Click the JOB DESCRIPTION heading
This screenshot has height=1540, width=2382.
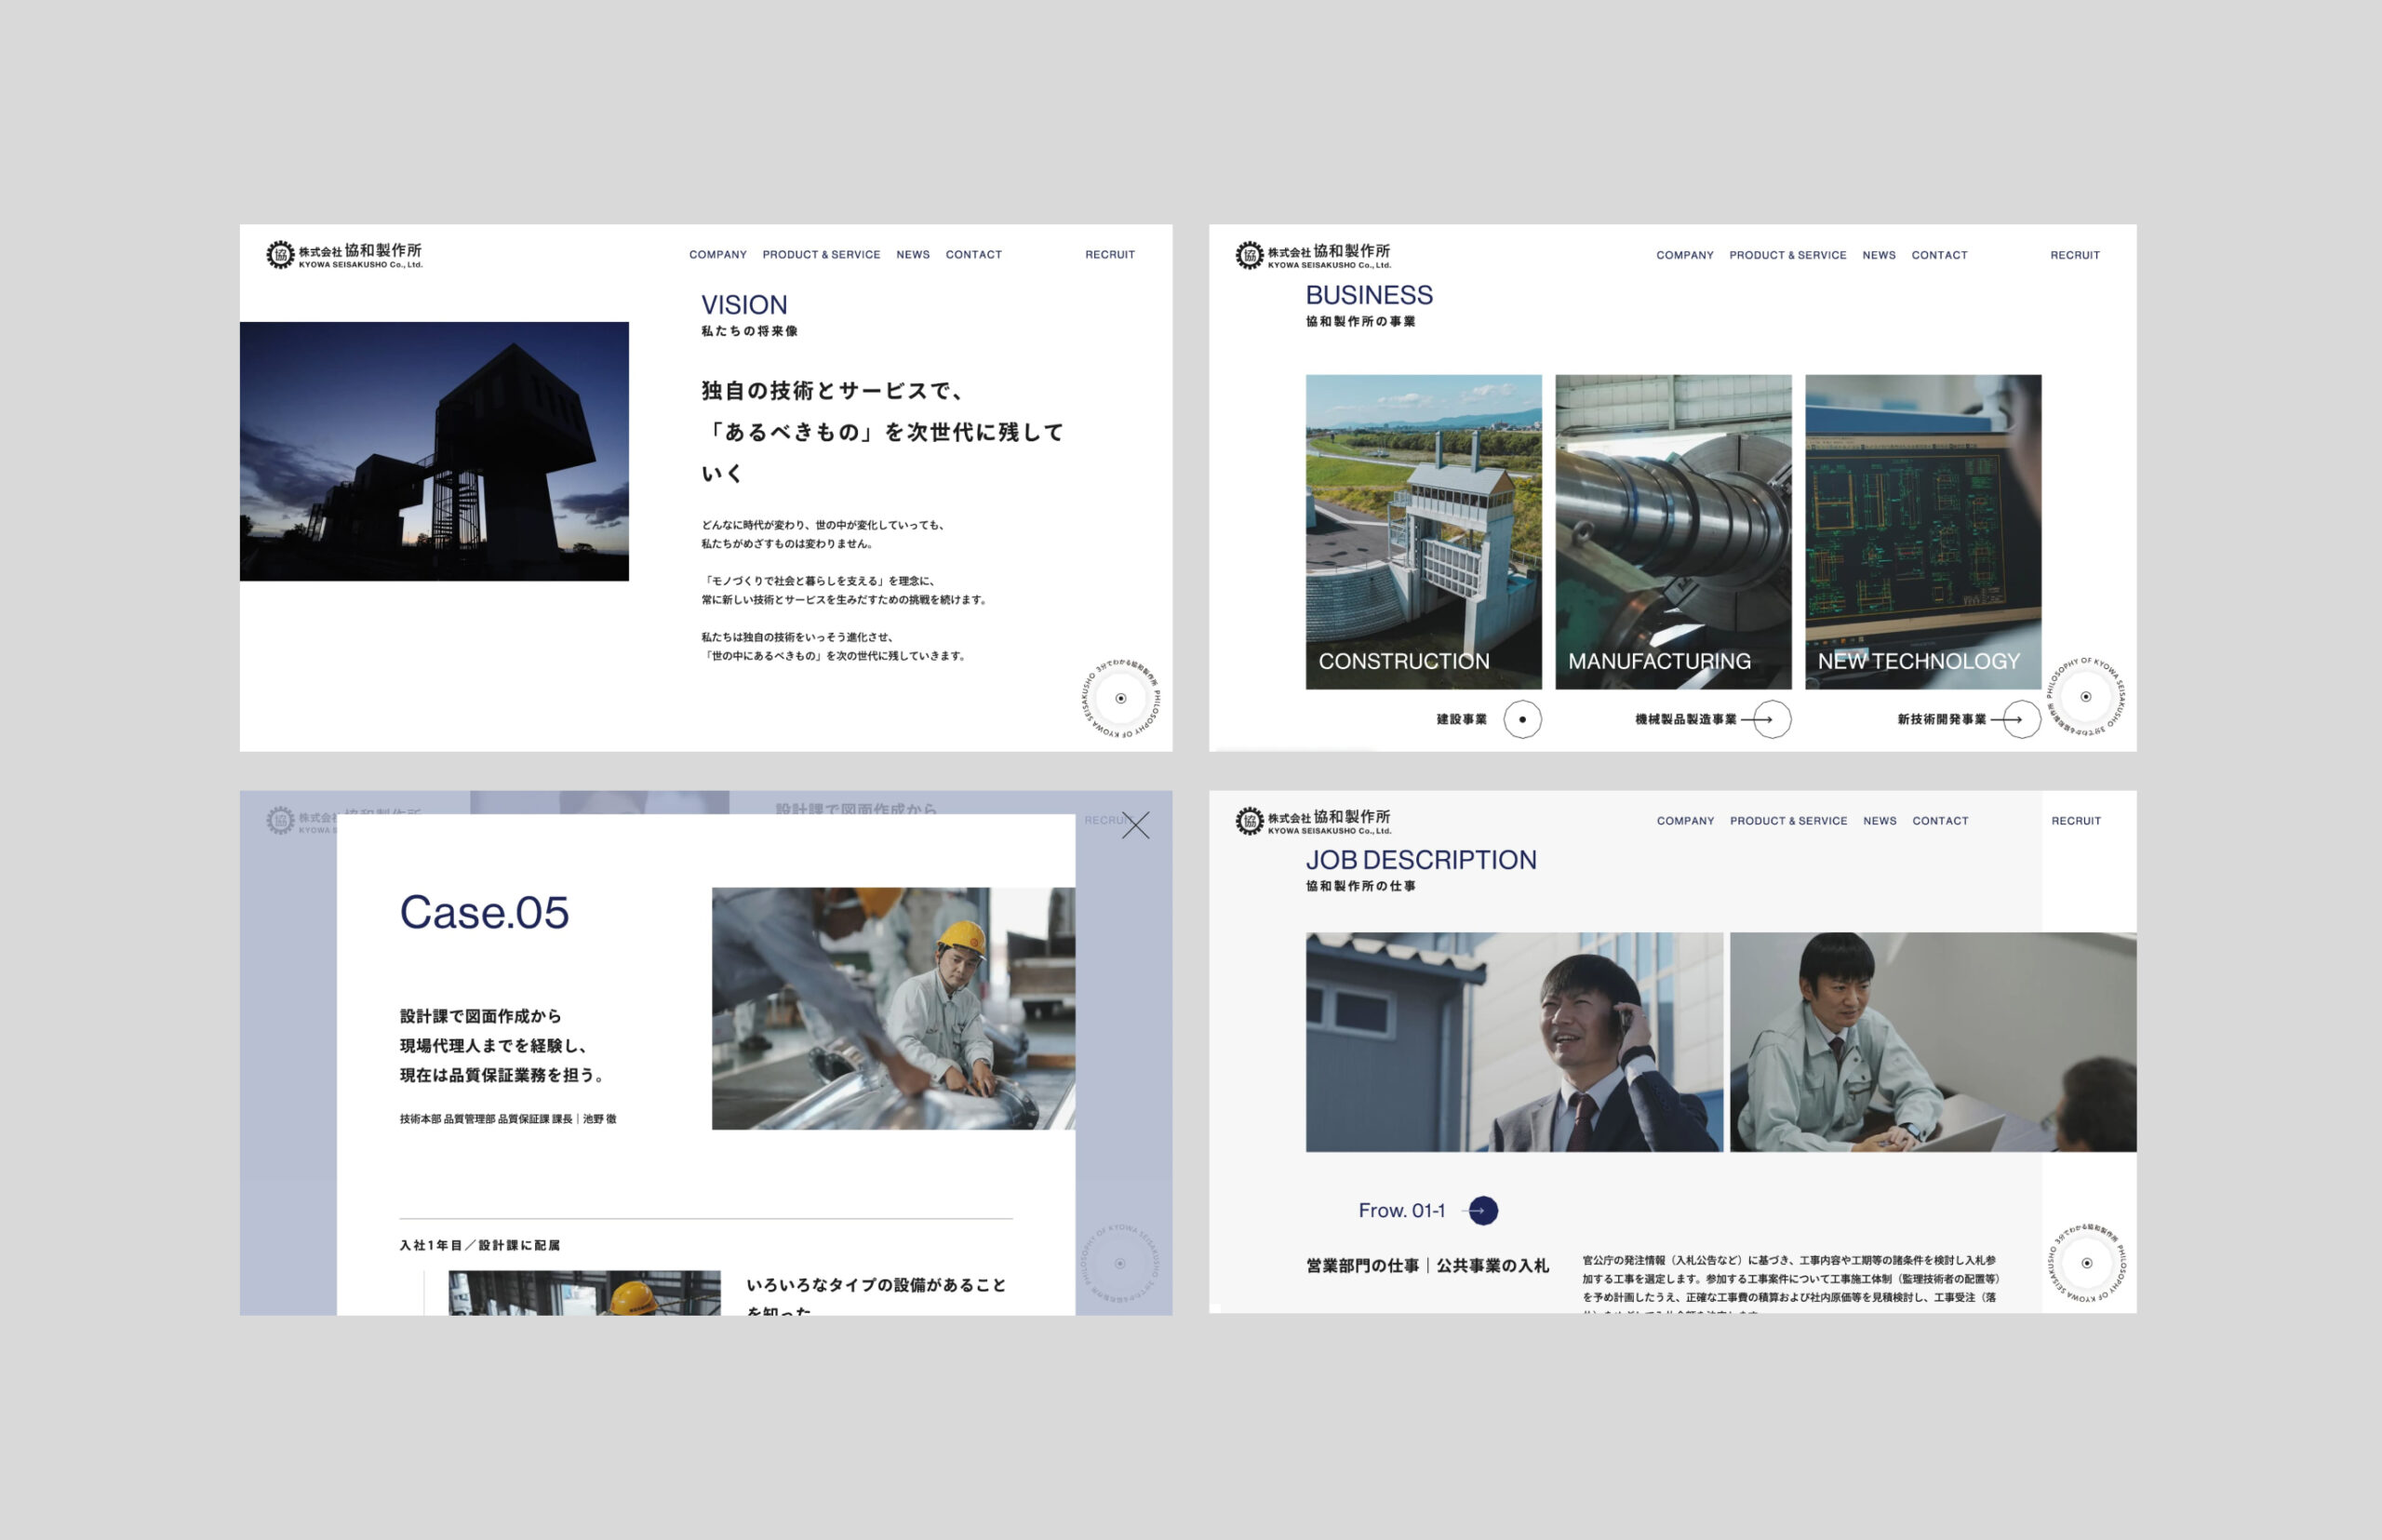(1421, 860)
